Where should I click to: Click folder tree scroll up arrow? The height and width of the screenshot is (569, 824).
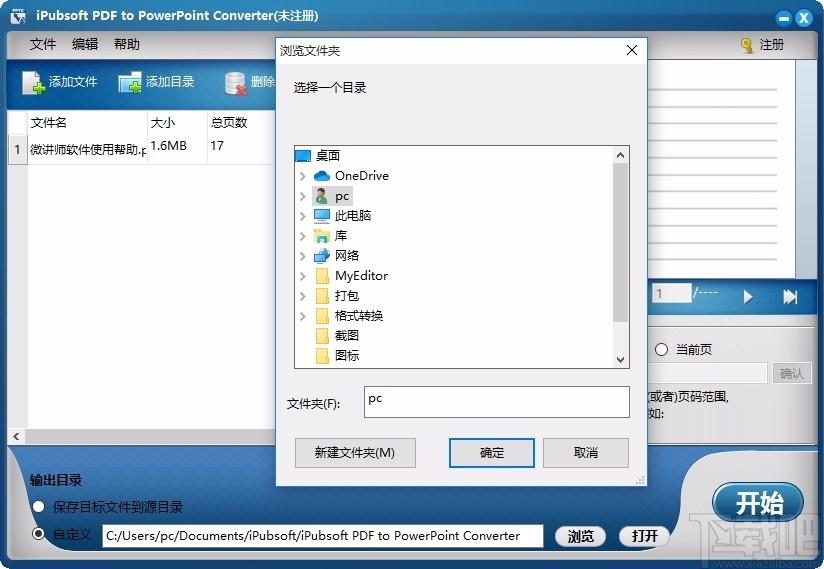620,156
